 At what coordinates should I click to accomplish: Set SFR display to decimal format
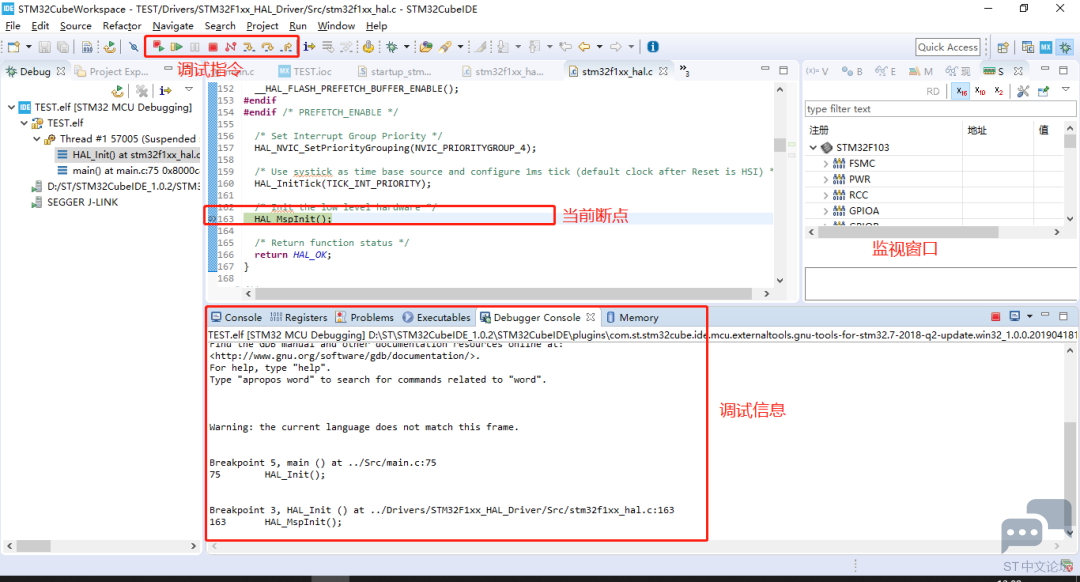pos(980,91)
